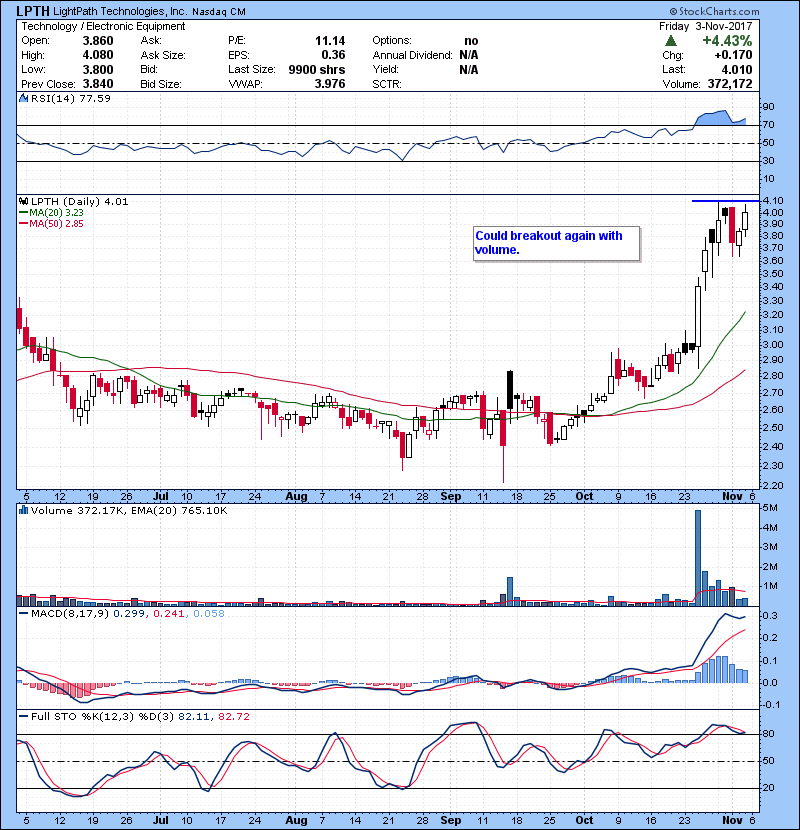Image resolution: width=800 pixels, height=830 pixels.
Task: Click the 5M volume axis label
Action: pyautogui.click(x=770, y=508)
